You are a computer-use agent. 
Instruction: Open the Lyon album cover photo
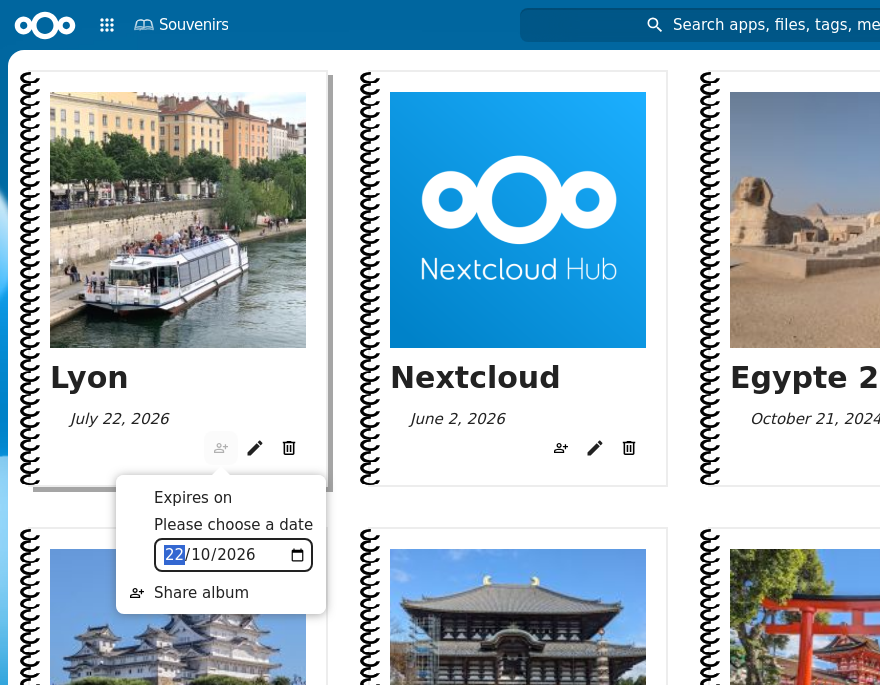pos(178,220)
